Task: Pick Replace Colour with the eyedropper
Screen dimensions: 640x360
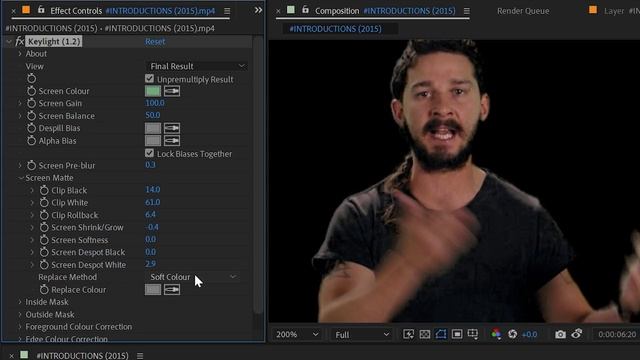Action: tap(172, 289)
